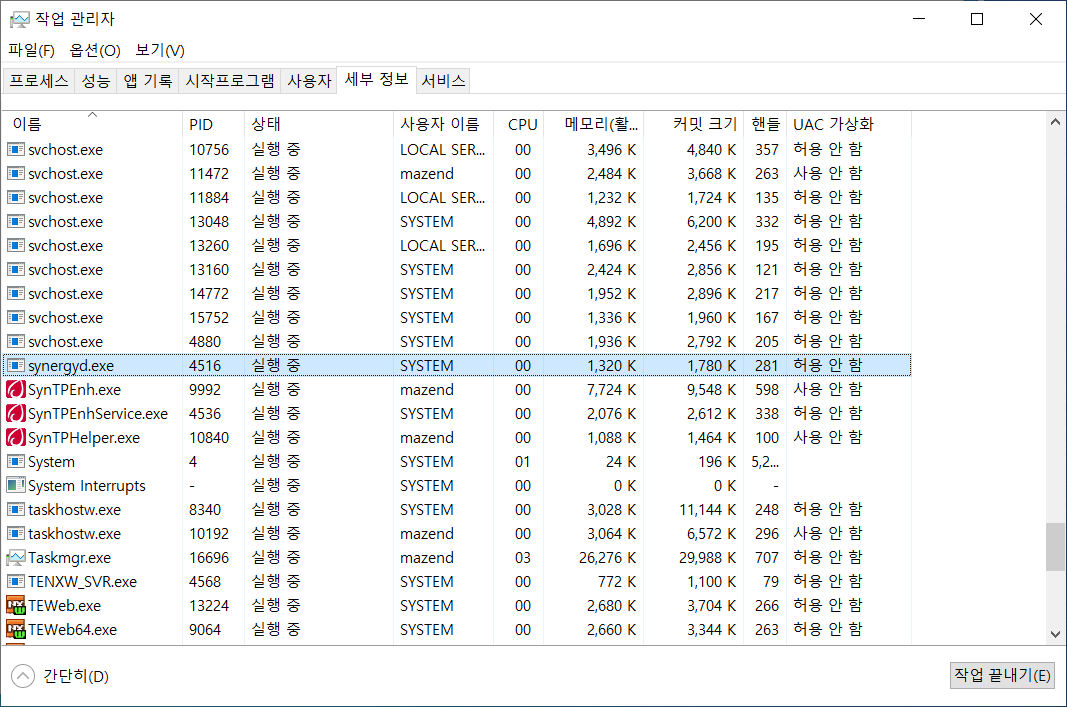This screenshot has height=707, width=1067.
Task: Sort by the 사용자 이름 column header
Action: tap(443, 125)
